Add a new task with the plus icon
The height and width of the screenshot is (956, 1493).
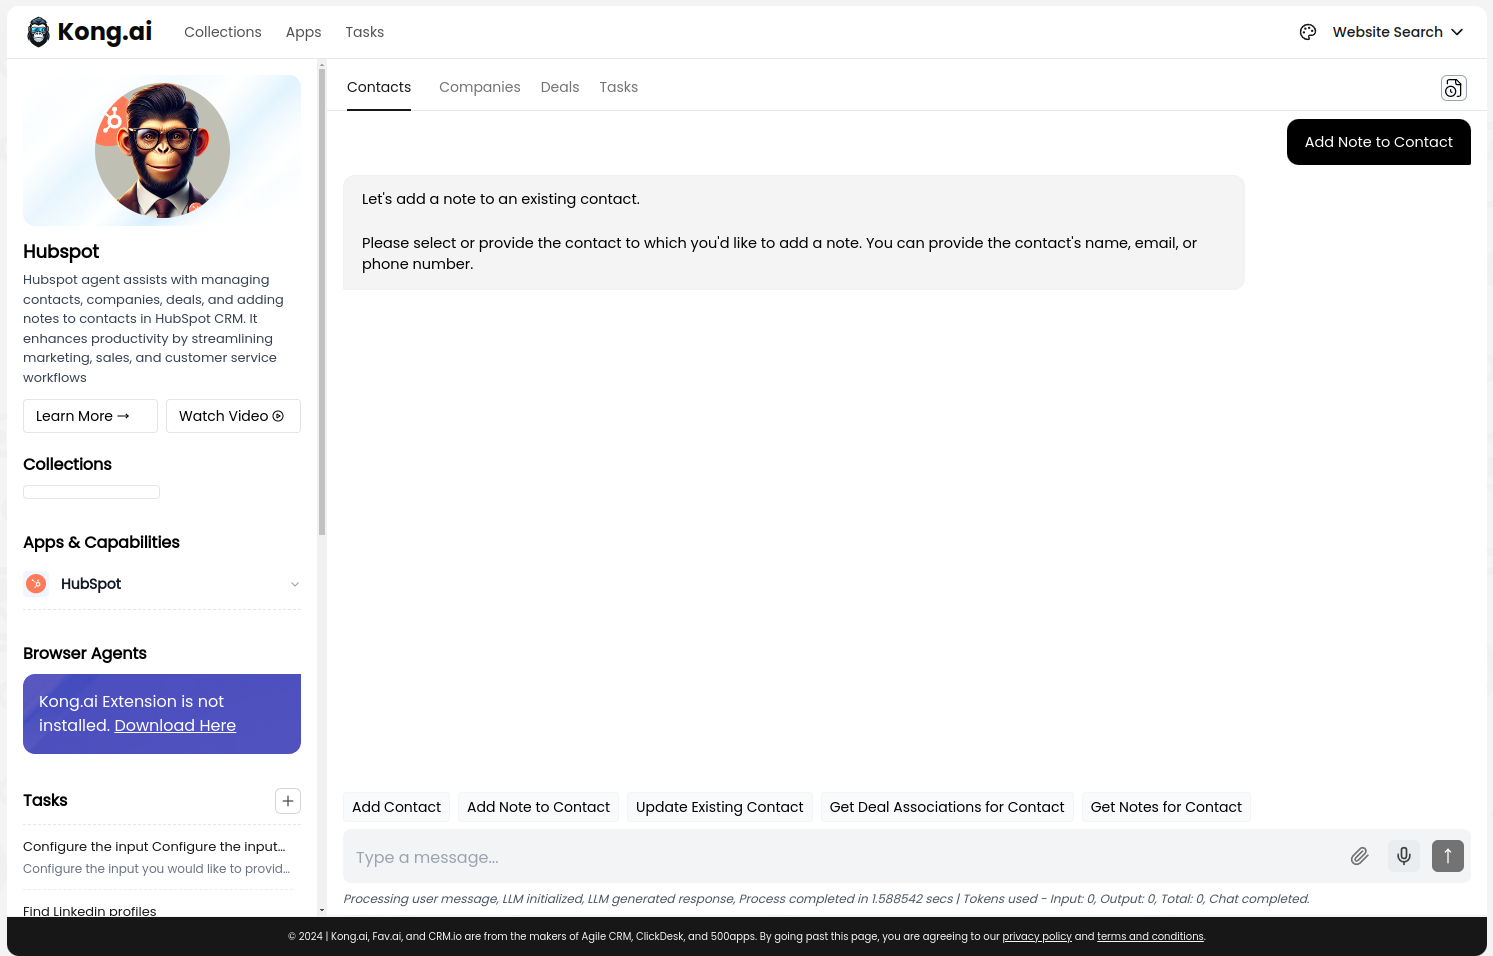point(288,801)
